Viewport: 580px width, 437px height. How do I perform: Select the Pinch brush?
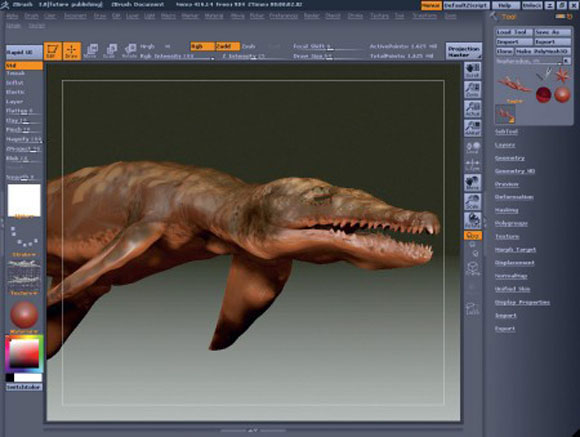(x=24, y=130)
